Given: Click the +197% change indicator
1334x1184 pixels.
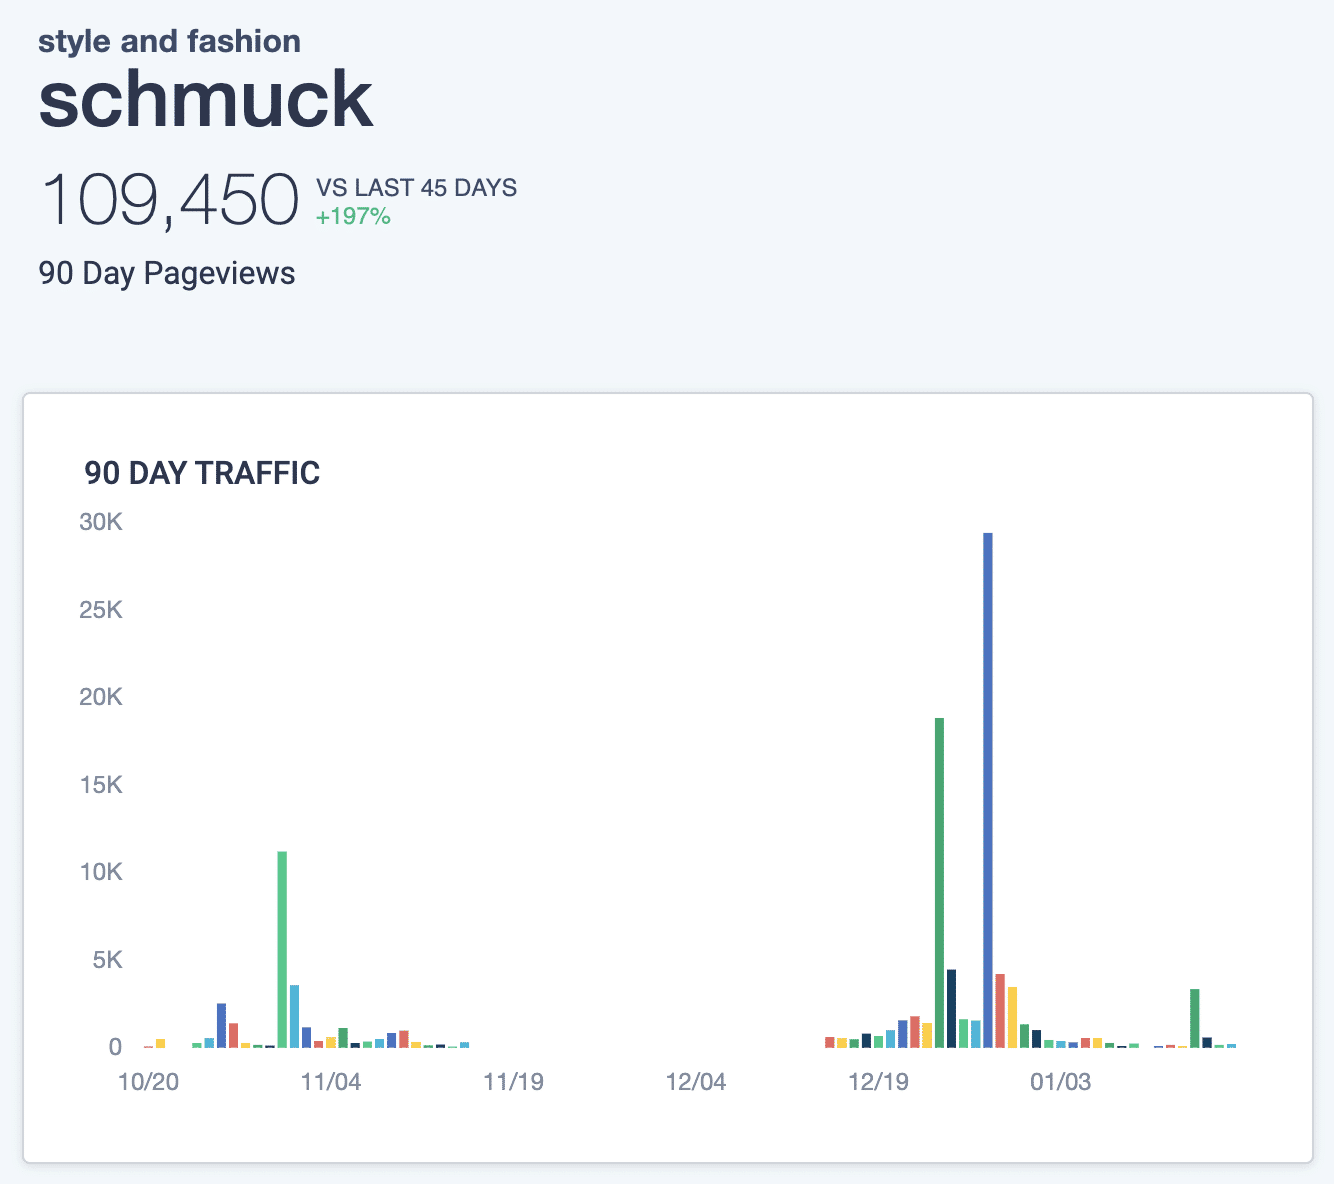Looking at the screenshot, I should [x=353, y=217].
